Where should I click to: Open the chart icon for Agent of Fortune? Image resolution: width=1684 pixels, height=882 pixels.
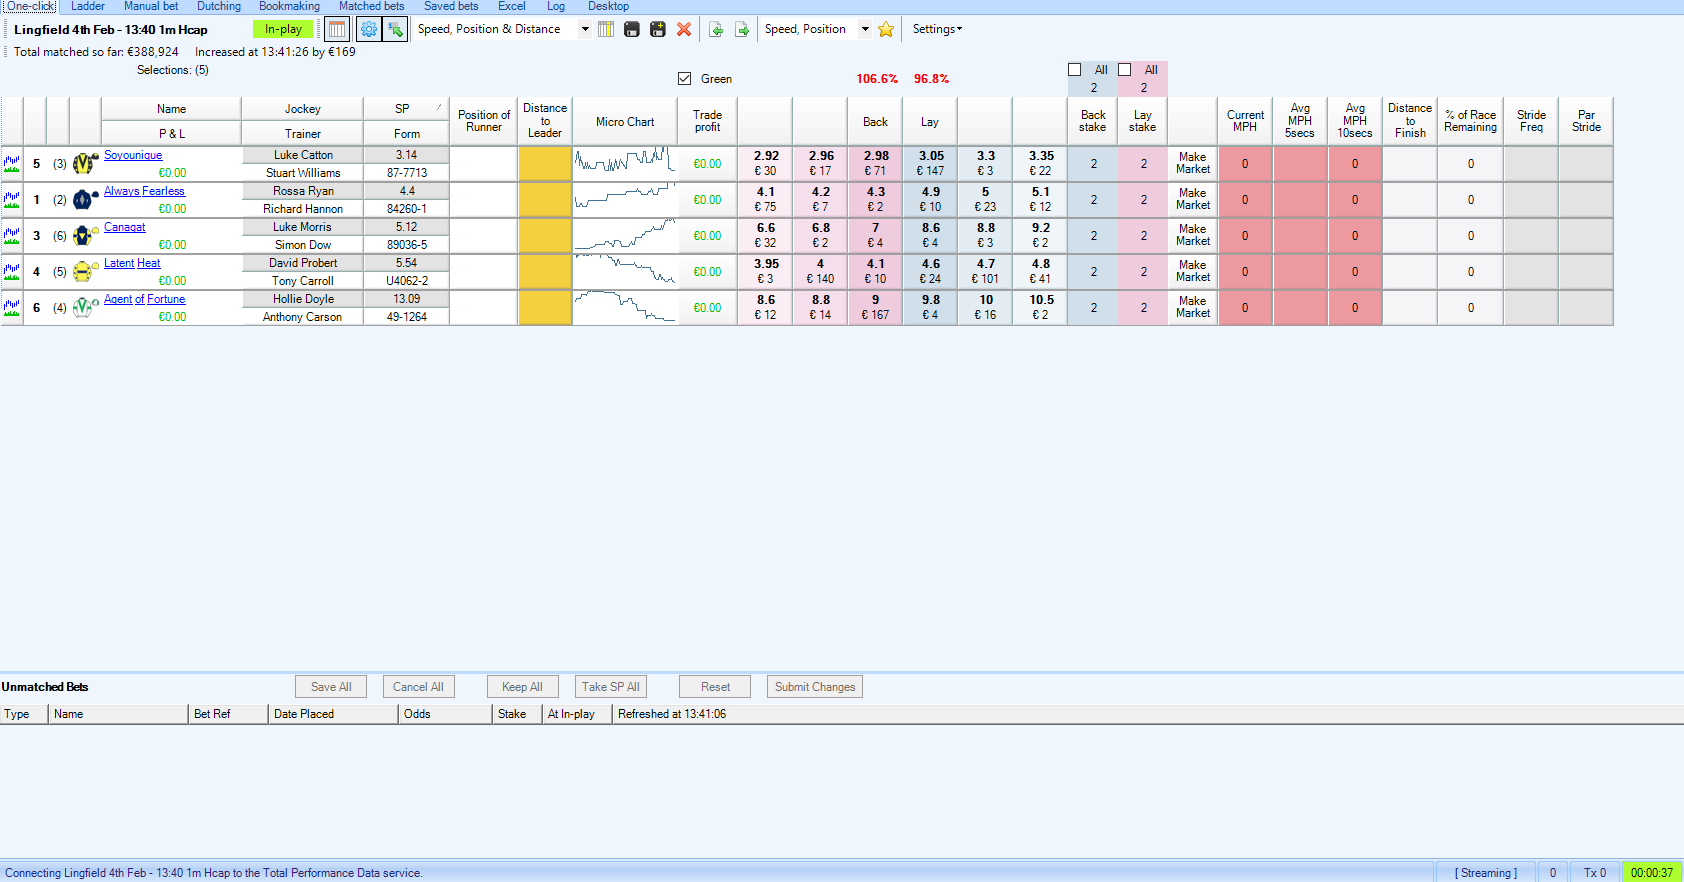tap(12, 308)
